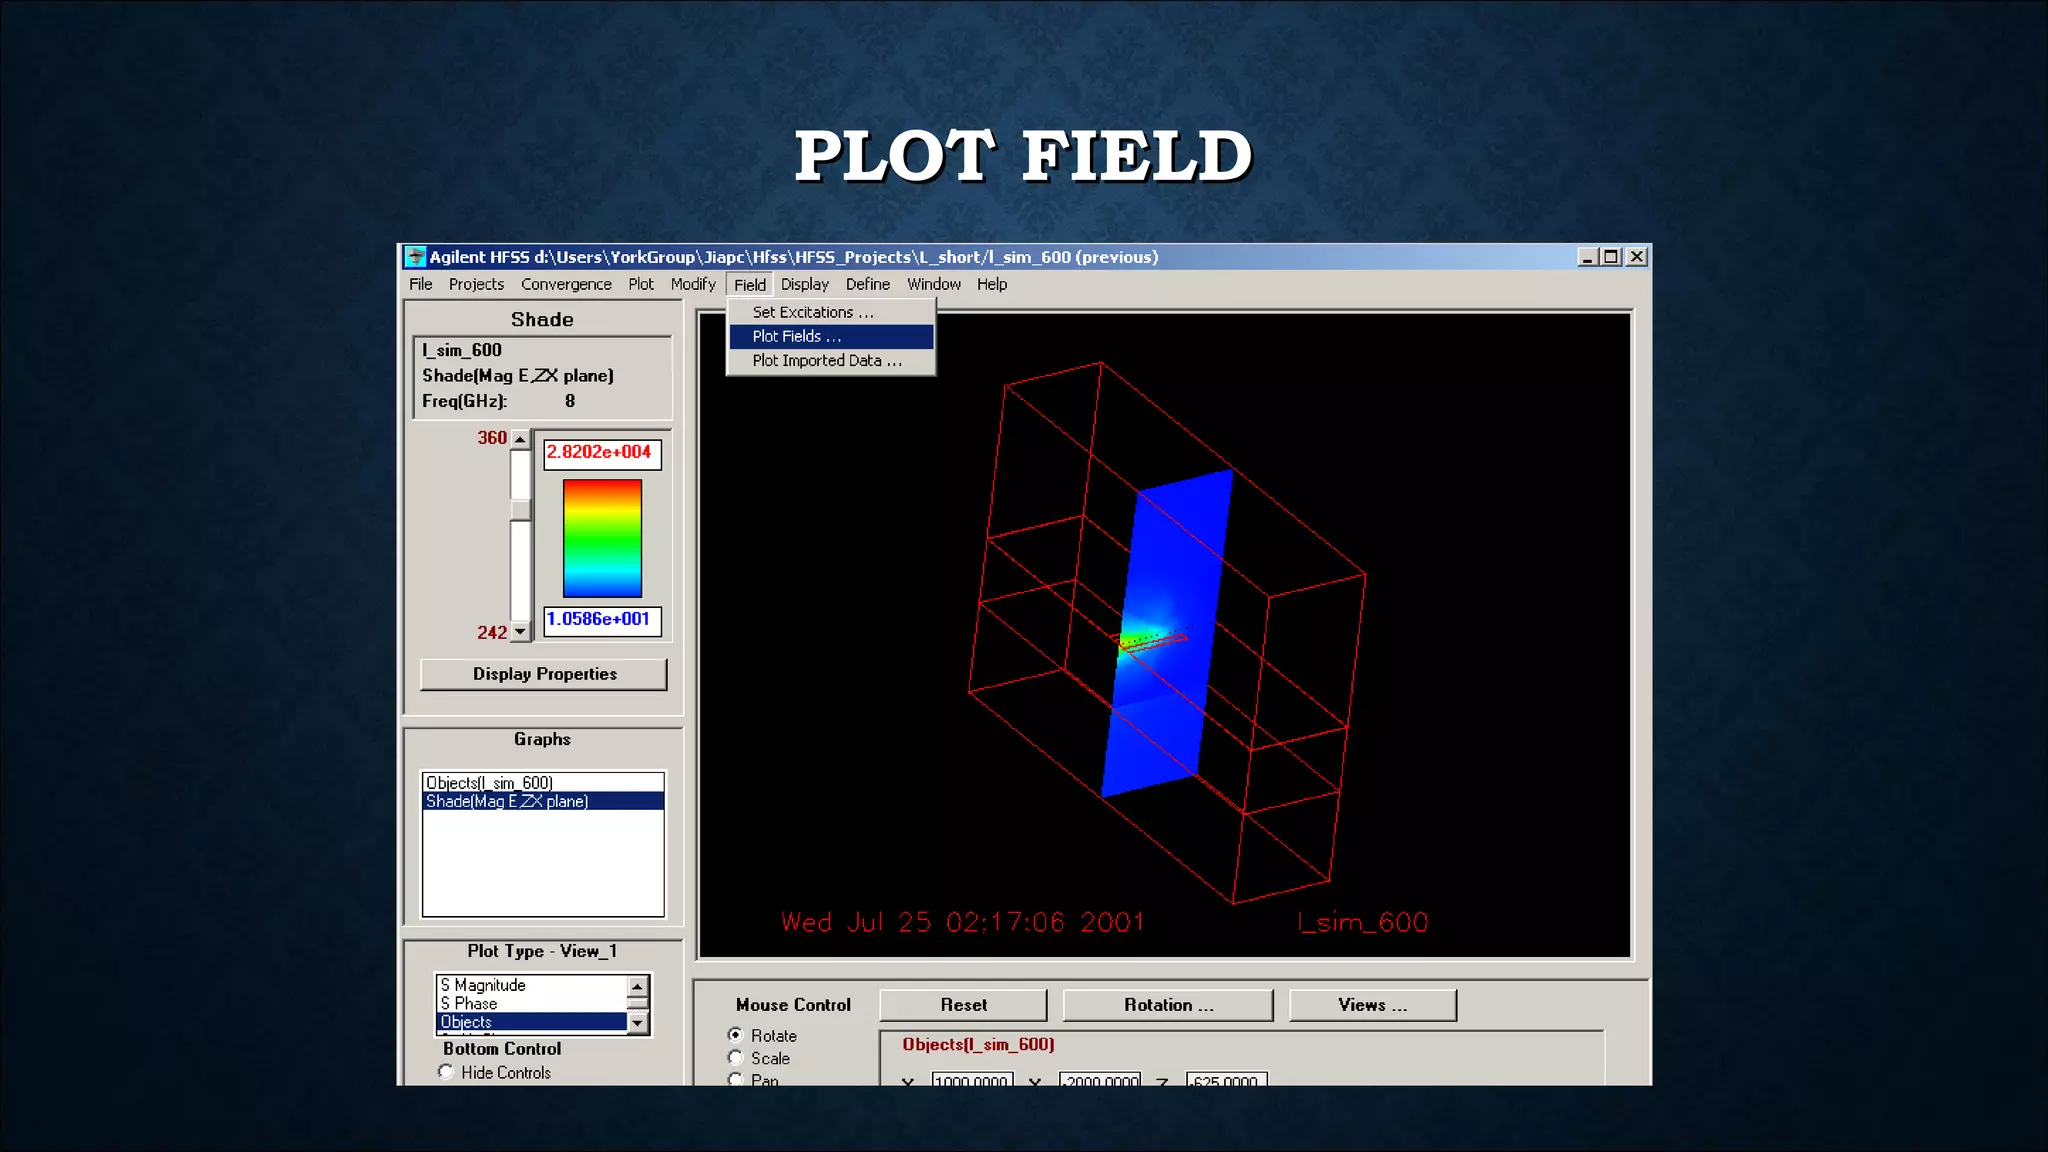Open the Convergence menu
The width and height of the screenshot is (2048, 1152).
pos(566,284)
